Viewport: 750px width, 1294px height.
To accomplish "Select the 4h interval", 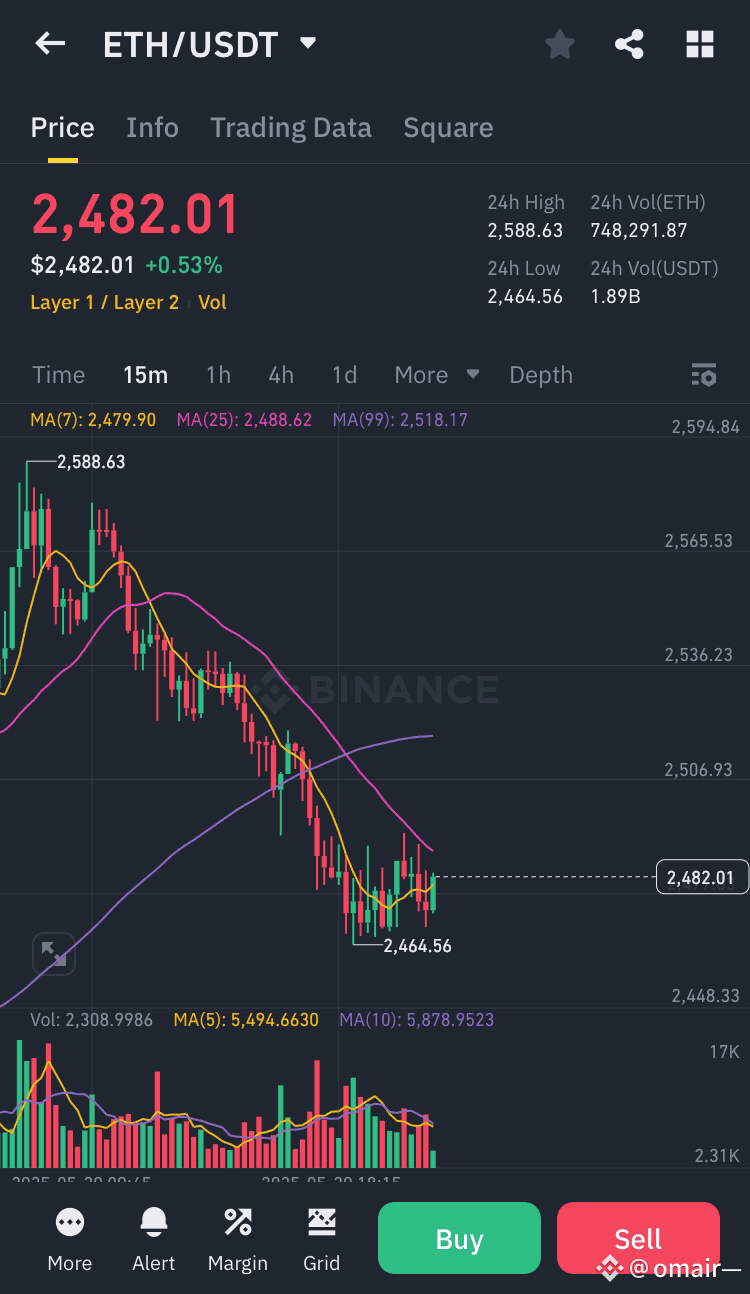I will pyautogui.click(x=281, y=375).
